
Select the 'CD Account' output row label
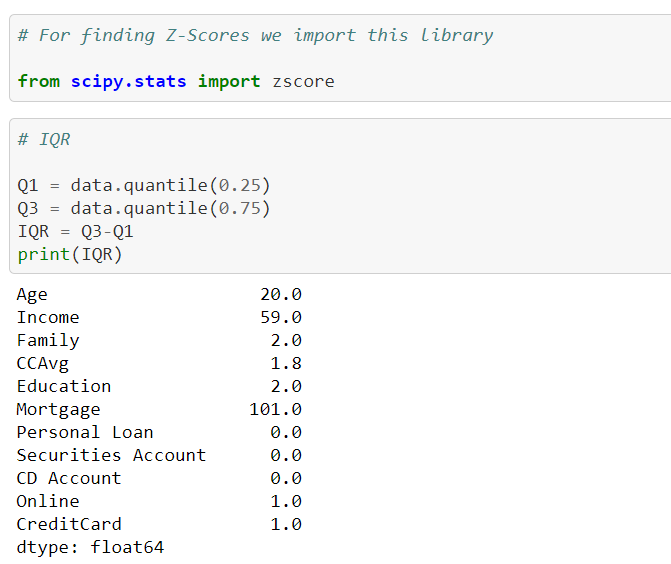(x=69, y=479)
